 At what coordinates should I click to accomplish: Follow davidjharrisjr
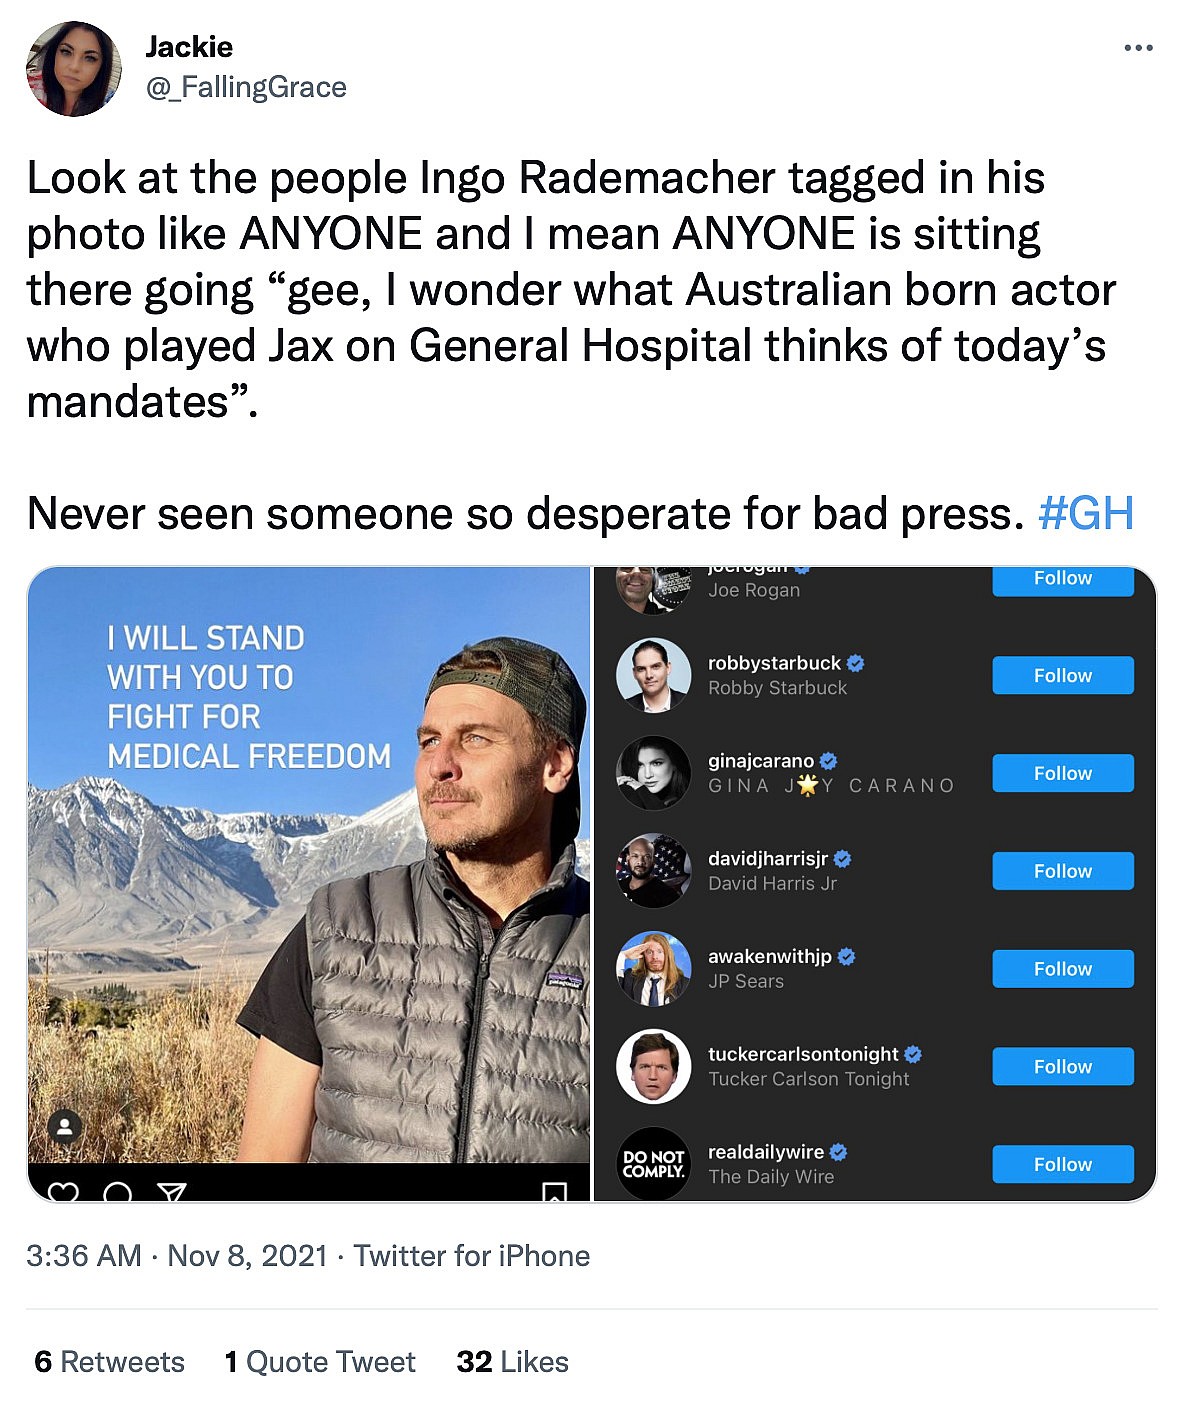tap(1062, 871)
